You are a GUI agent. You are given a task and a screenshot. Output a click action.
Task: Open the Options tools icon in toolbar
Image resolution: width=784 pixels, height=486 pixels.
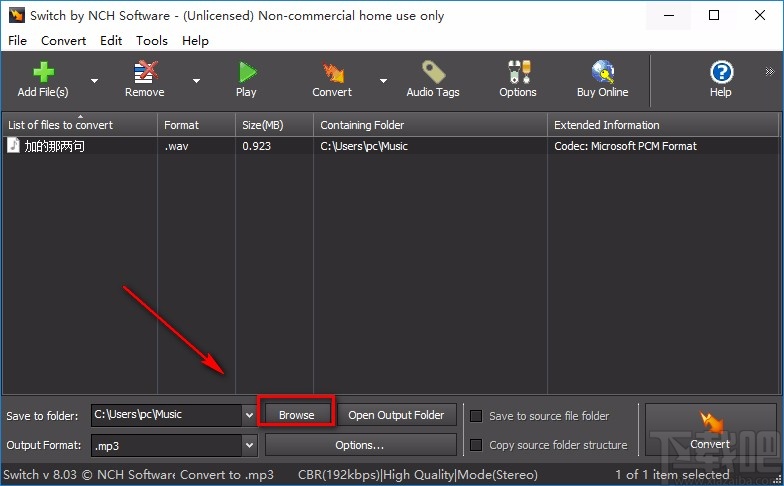pos(519,72)
